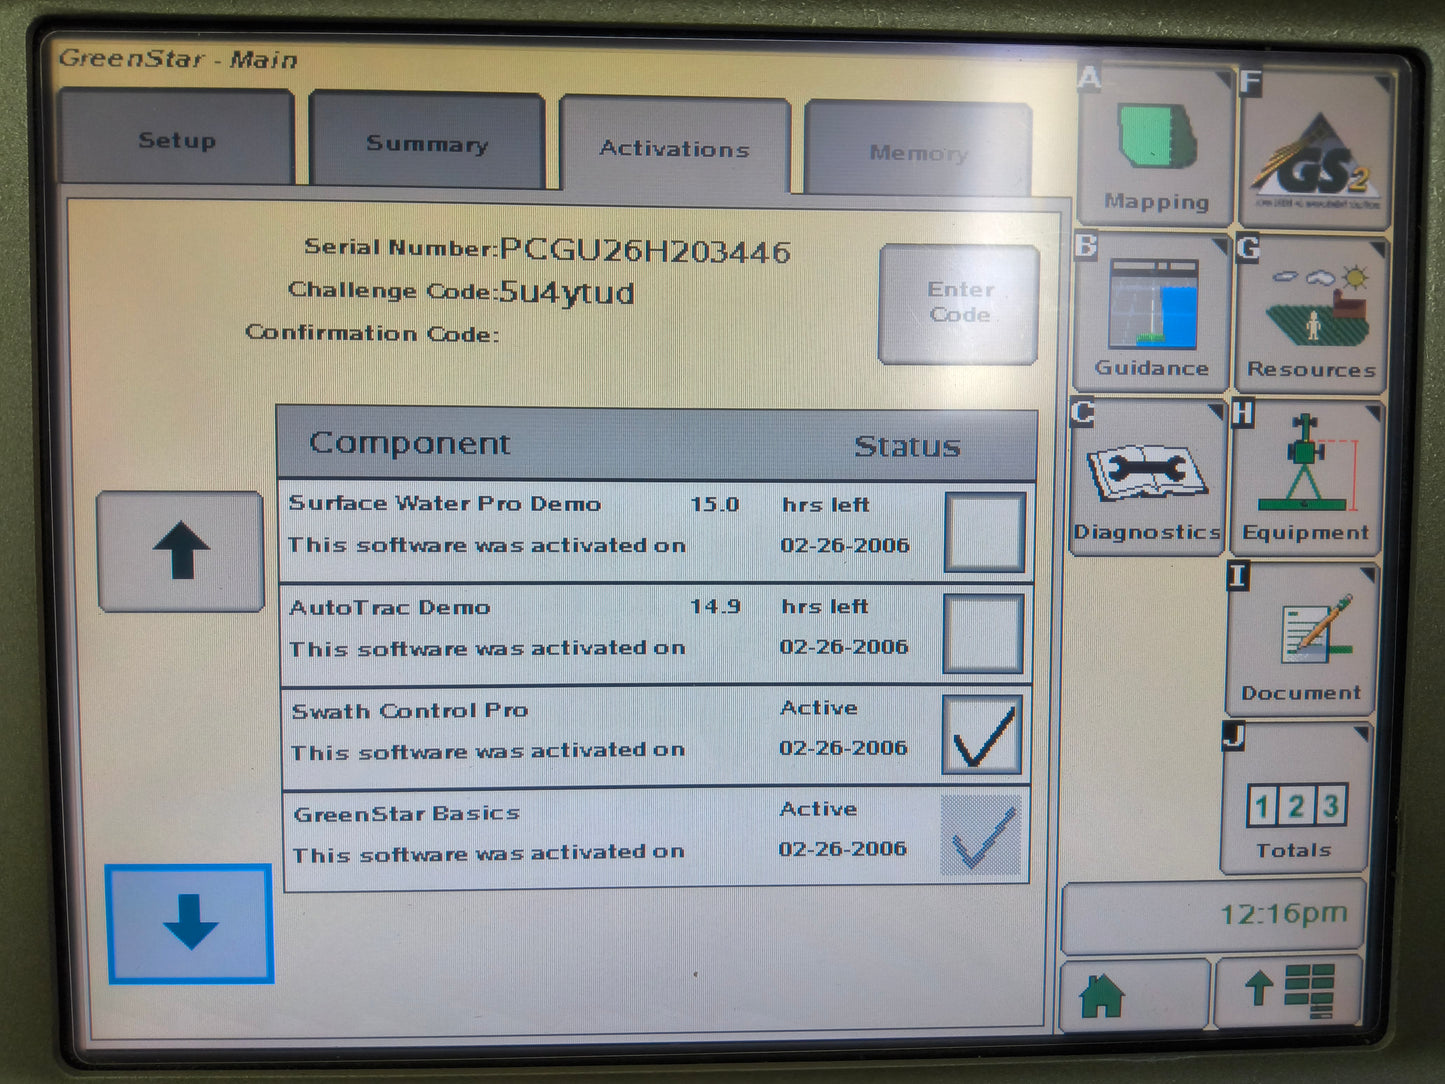
Task: Open the menu grid arrow icon
Action: pyautogui.click(x=1289, y=991)
